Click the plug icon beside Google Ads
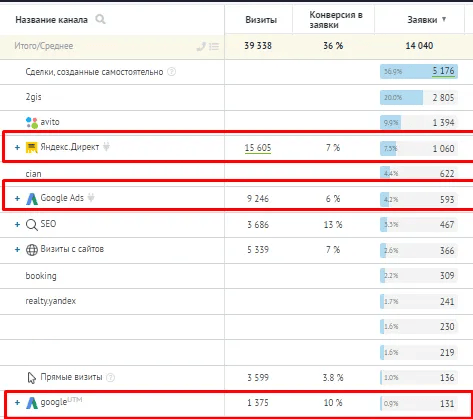This screenshot has height=419, width=473. coord(91,197)
